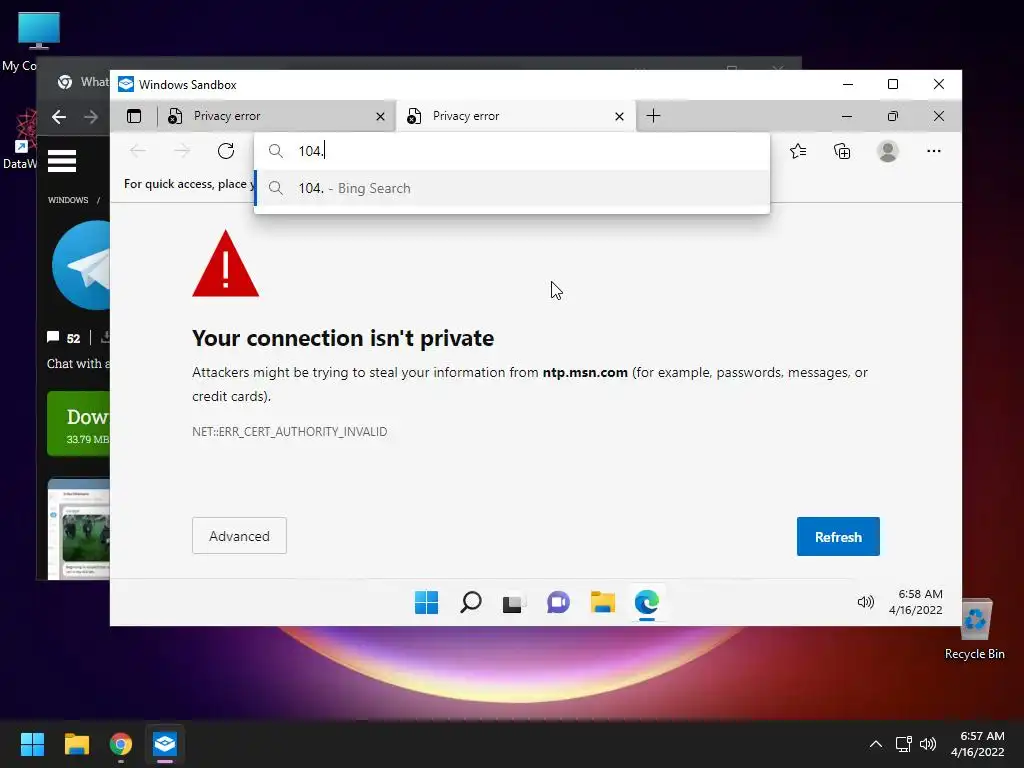Minimize the Edge window inside Sandbox
The width and height of the screenshot is (1024, 768).
(x=847, y=116)
